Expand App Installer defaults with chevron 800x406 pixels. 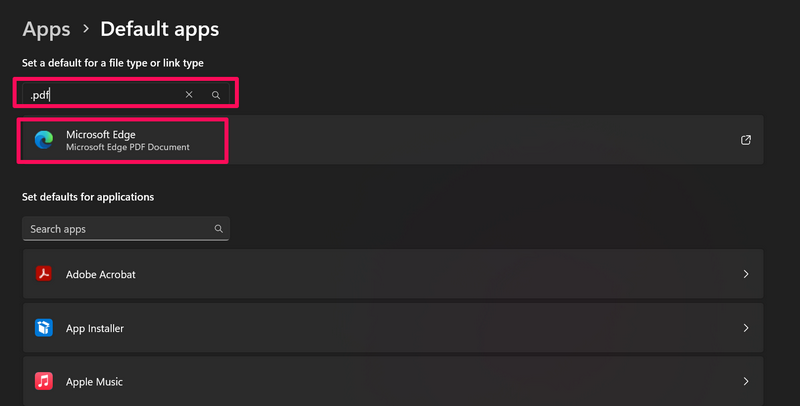(x=746, y=328)
